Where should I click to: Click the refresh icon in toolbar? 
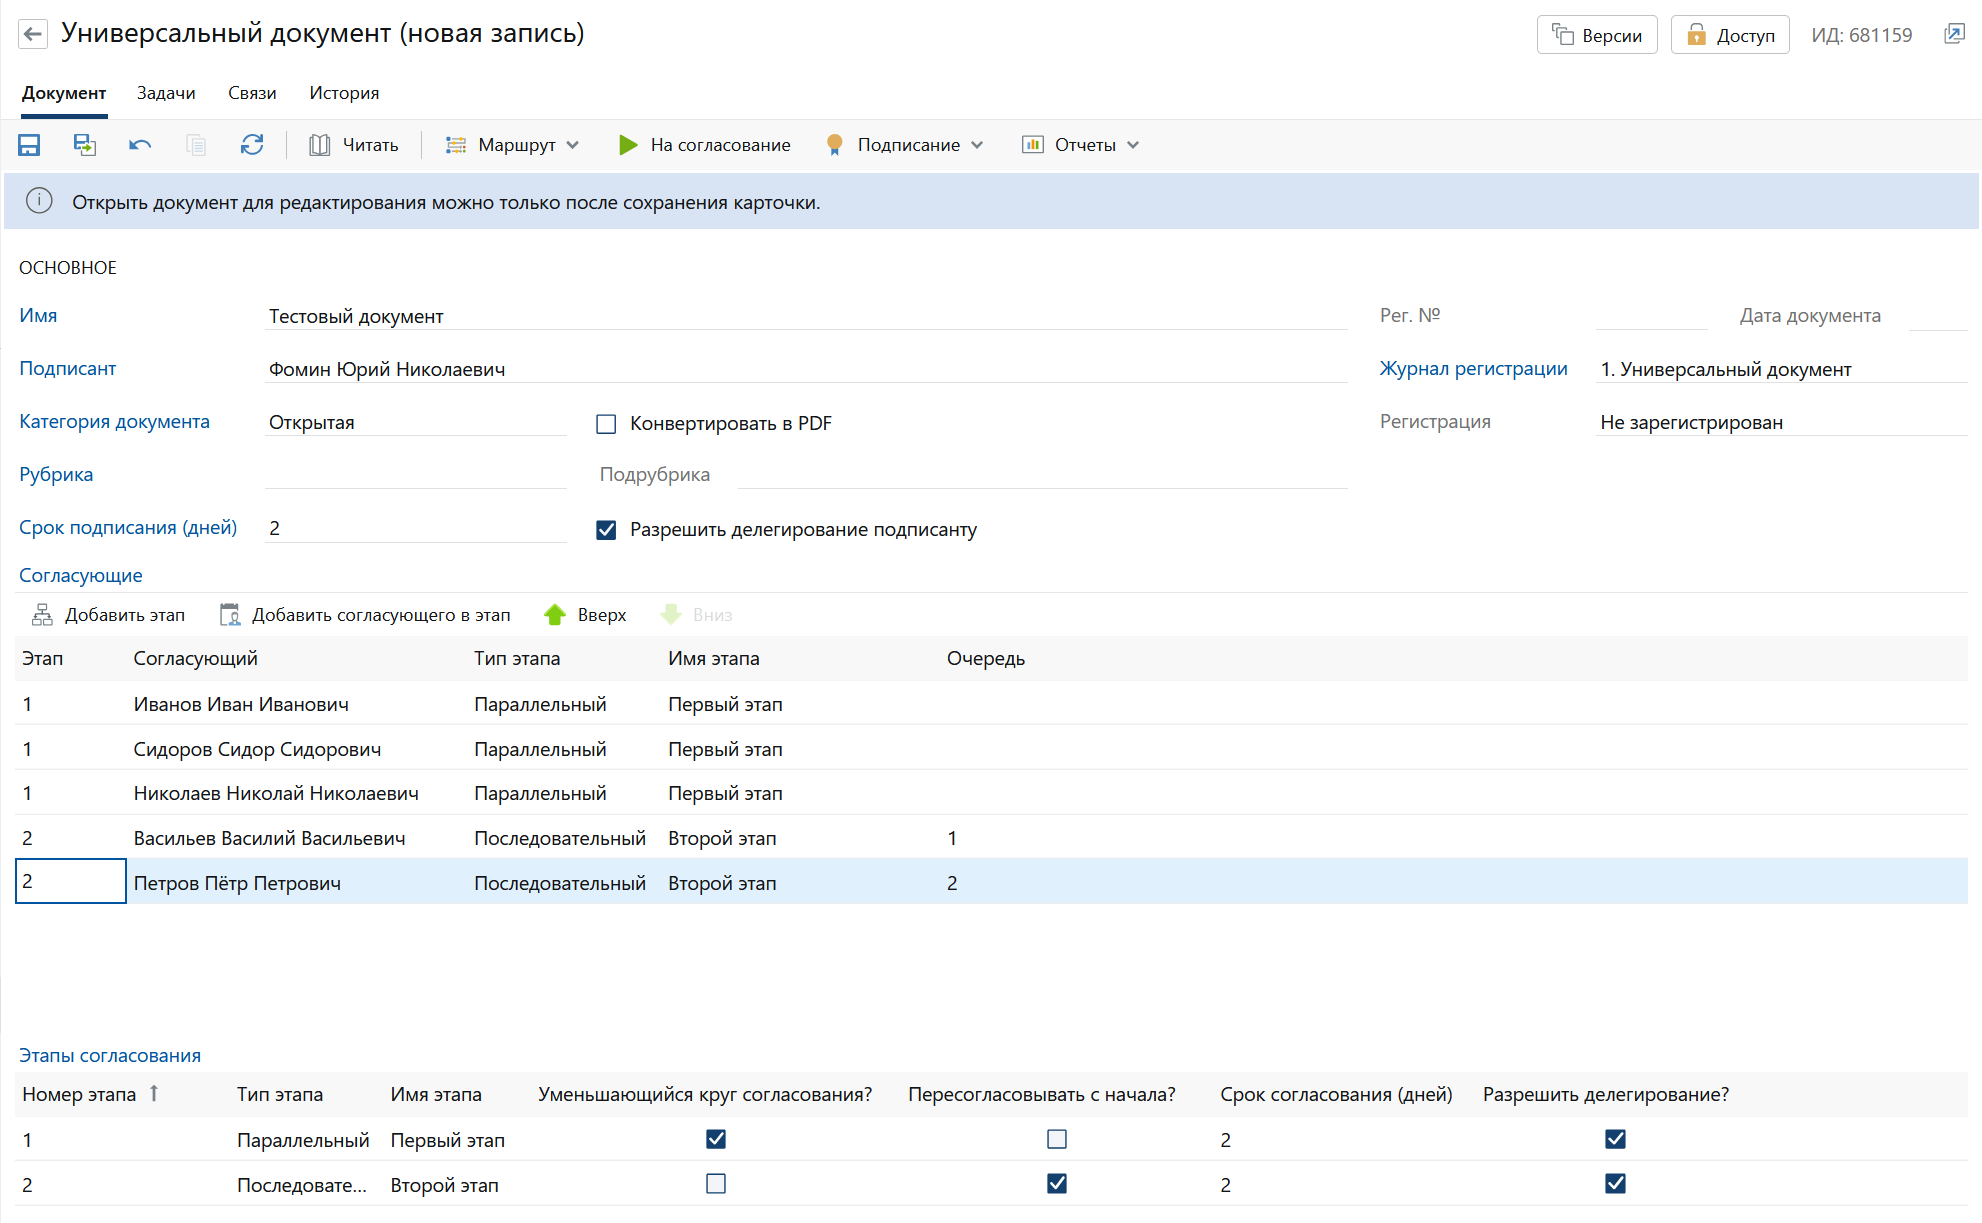coord(252,145)
